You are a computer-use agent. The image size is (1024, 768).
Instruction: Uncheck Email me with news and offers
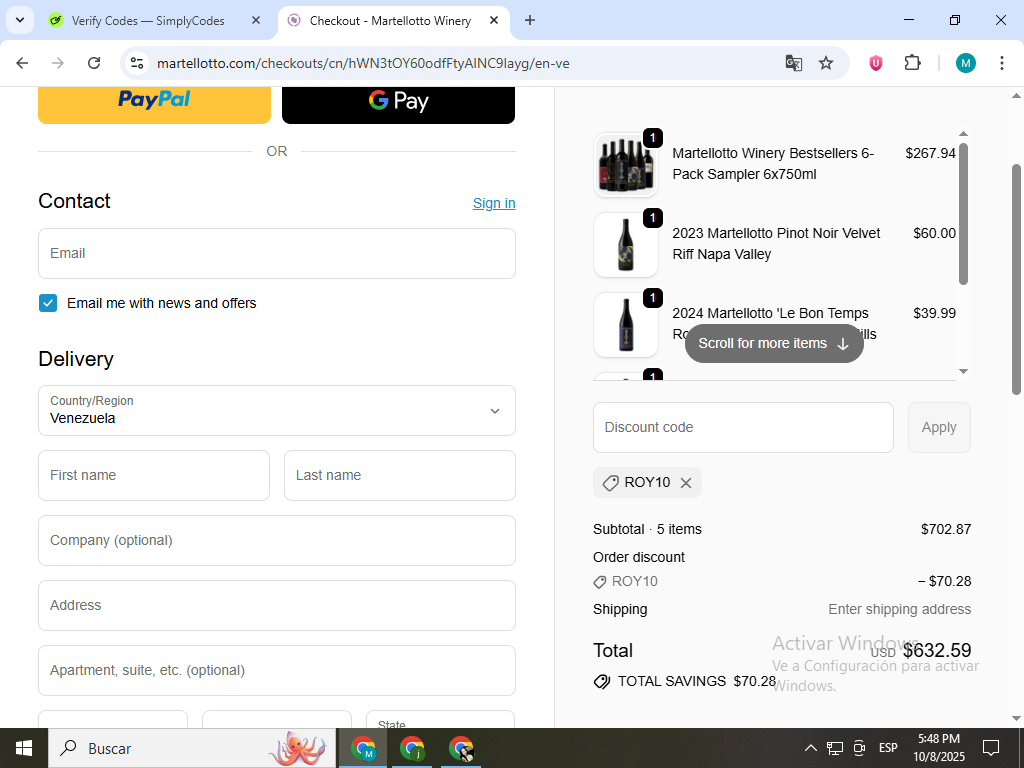pos(48,303)
